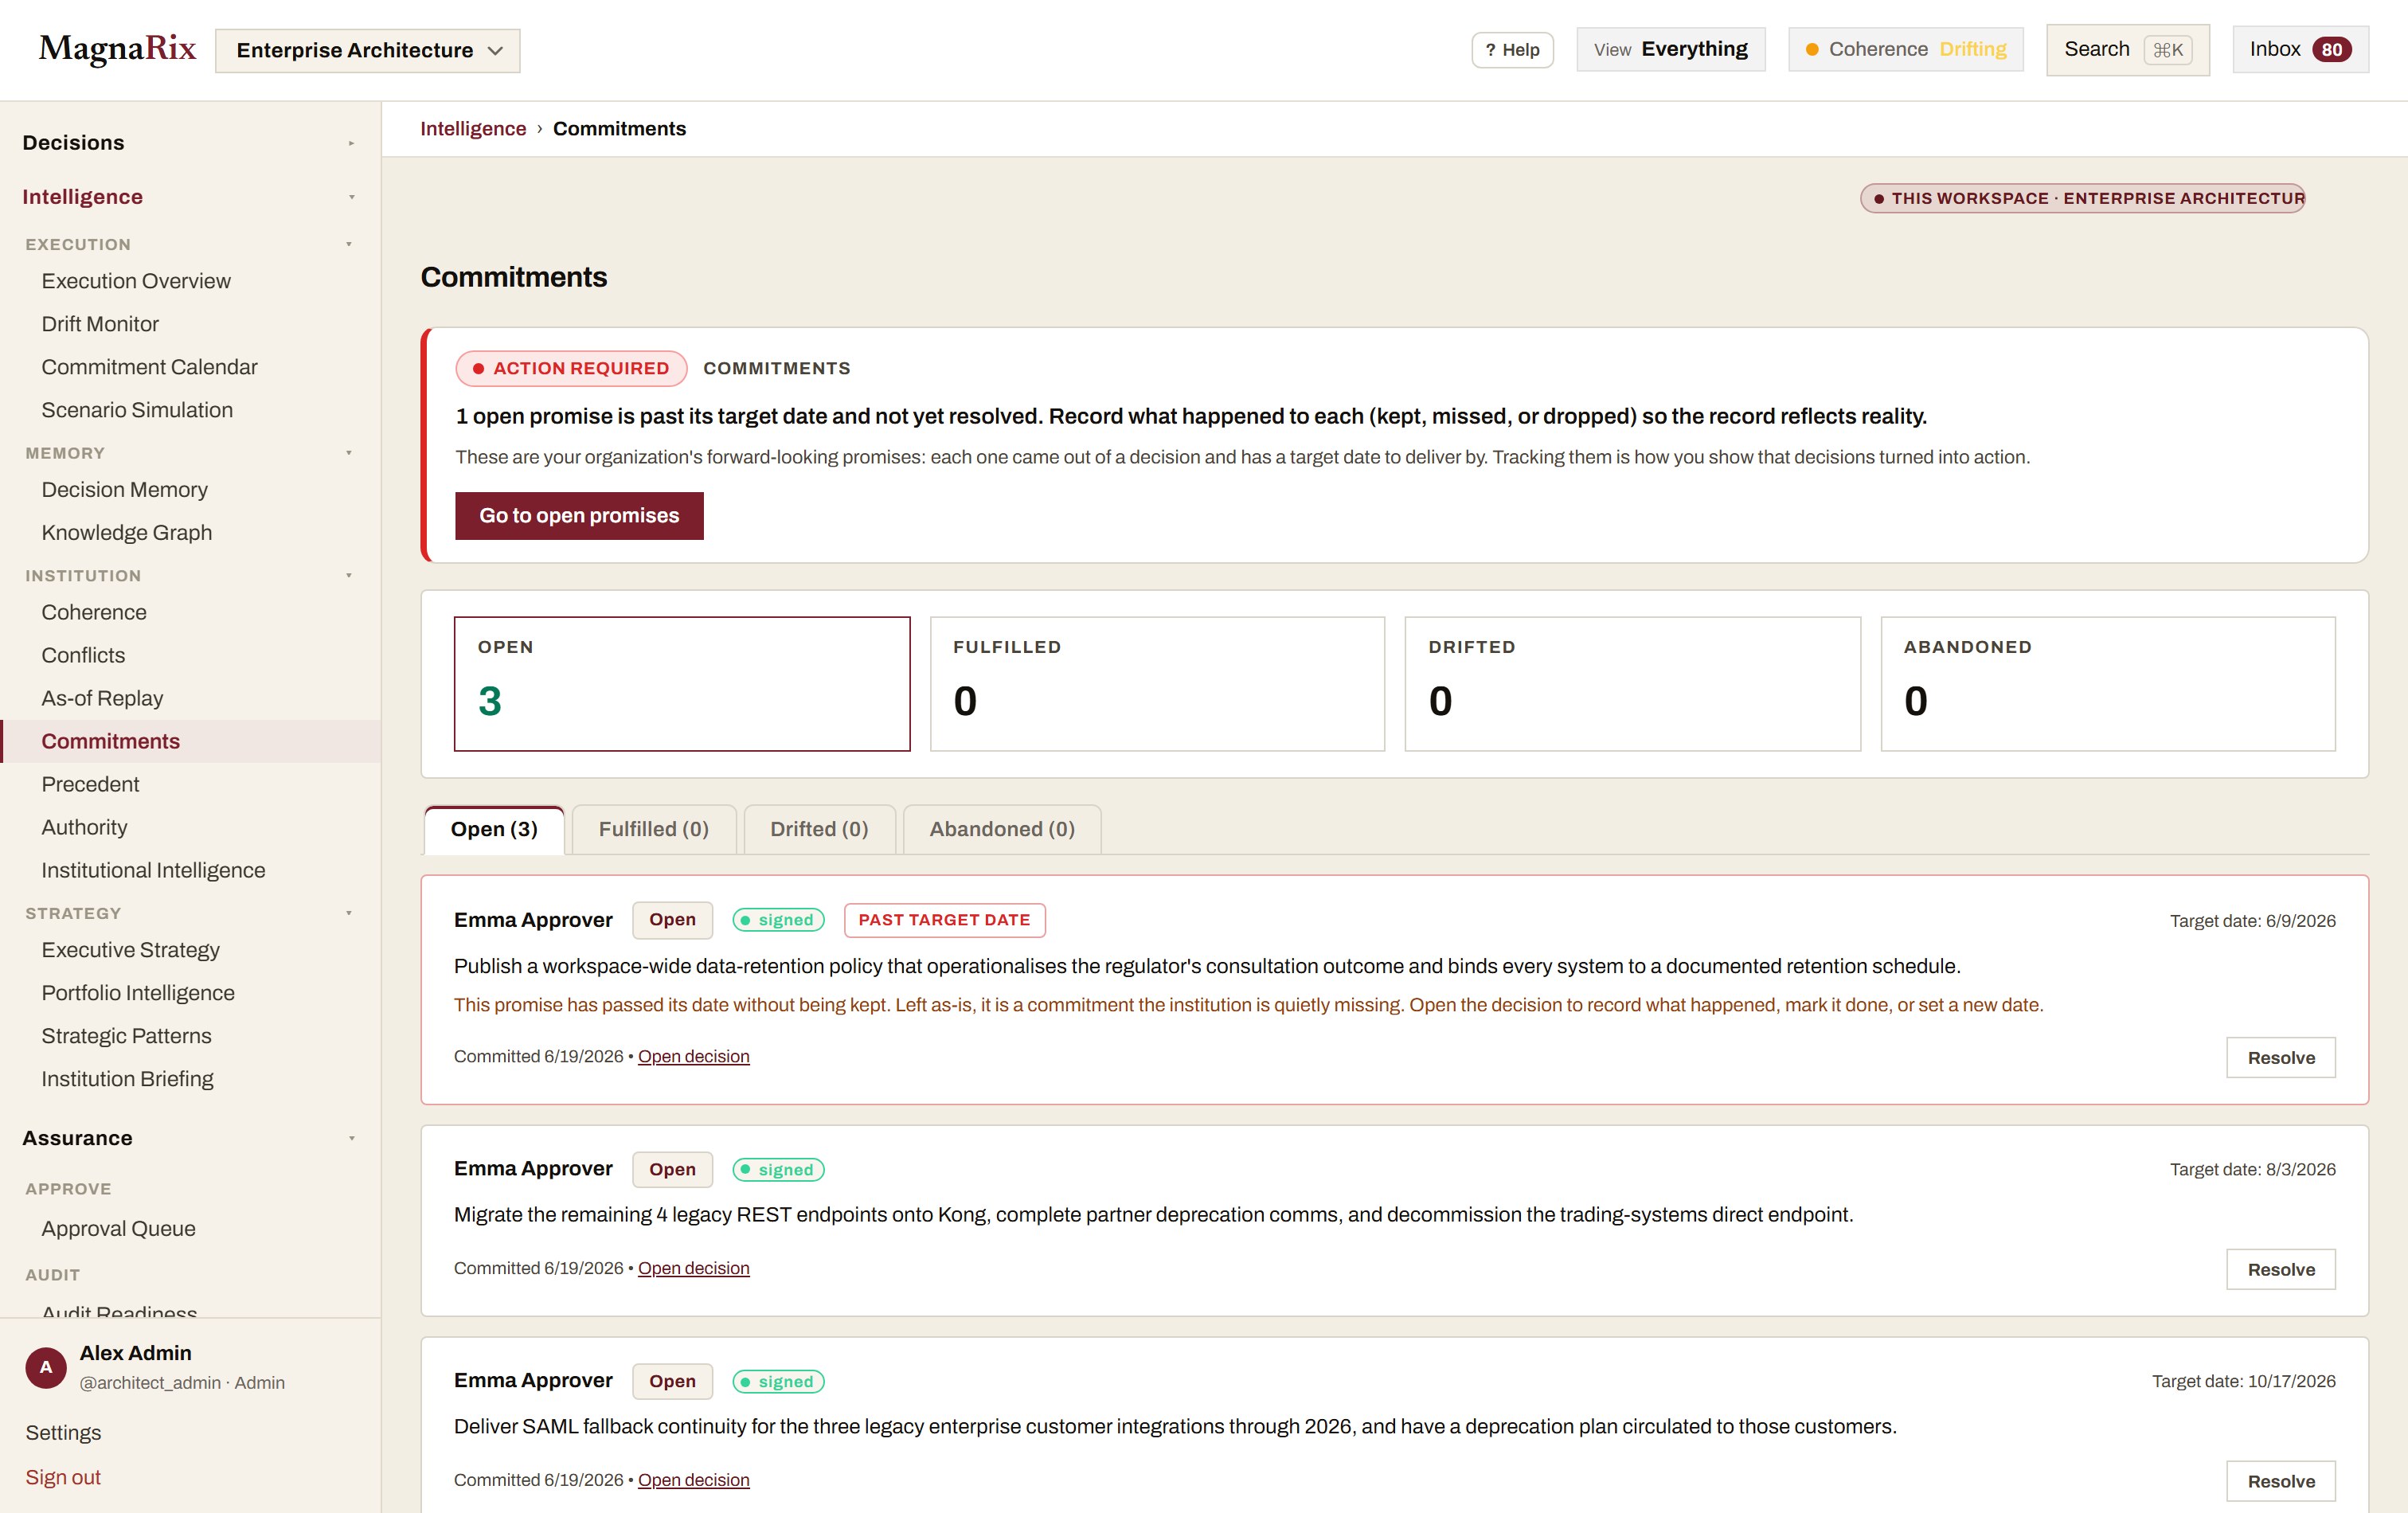Open the Help question-mark button

pyautogui.click(x=1512, y=50)
